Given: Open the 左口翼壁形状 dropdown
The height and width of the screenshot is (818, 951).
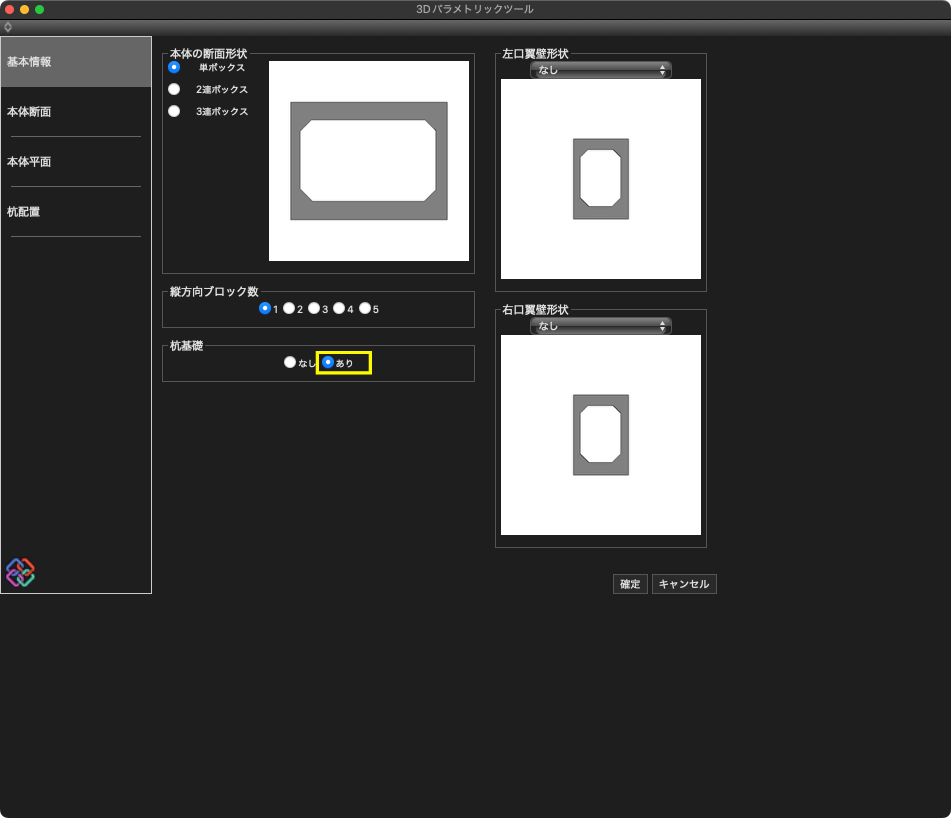Looking at the screenshot, I should tap(600, 70).
